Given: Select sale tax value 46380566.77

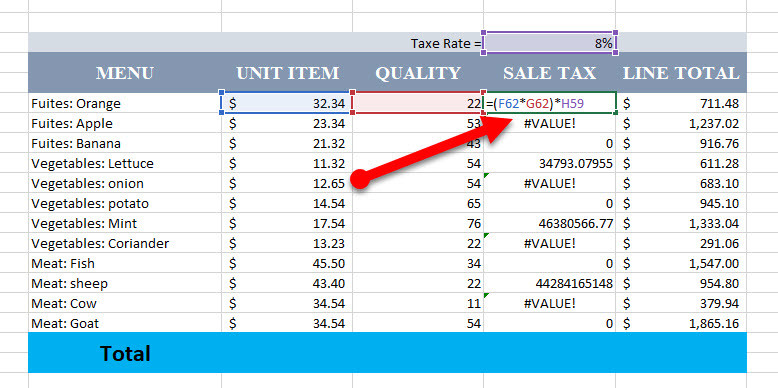Looking at the screenshot, I should tap(550, 223).
